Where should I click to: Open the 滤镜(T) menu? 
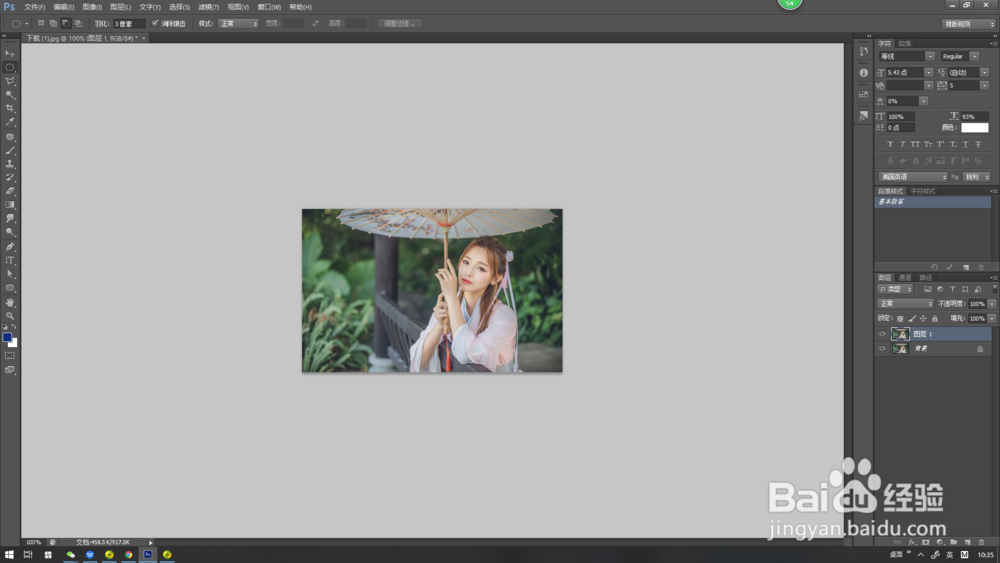(x=209, y=7)
